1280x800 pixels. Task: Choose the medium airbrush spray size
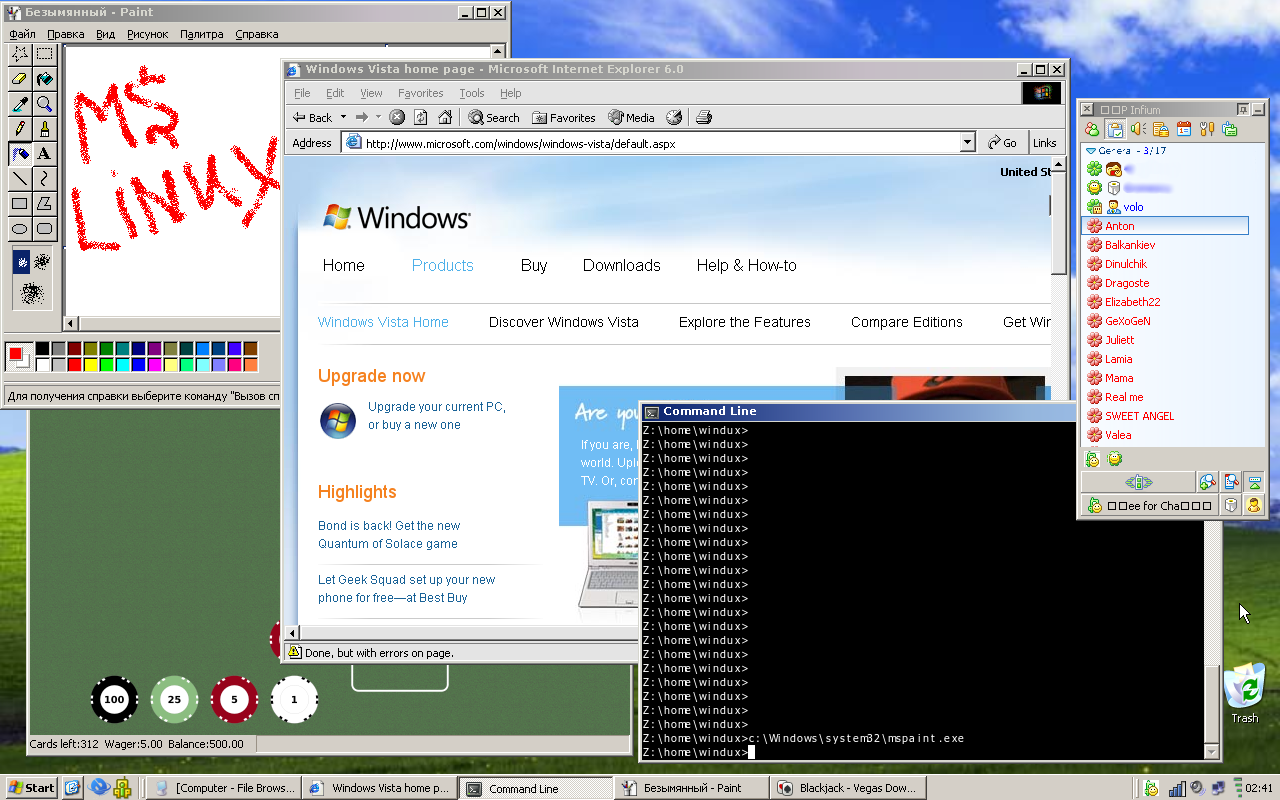(43, 262)
